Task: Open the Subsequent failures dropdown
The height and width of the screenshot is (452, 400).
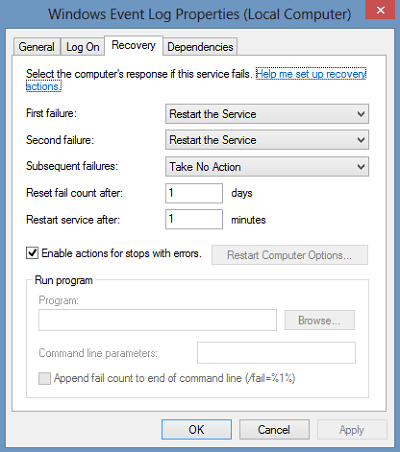Action: [267, 167]
